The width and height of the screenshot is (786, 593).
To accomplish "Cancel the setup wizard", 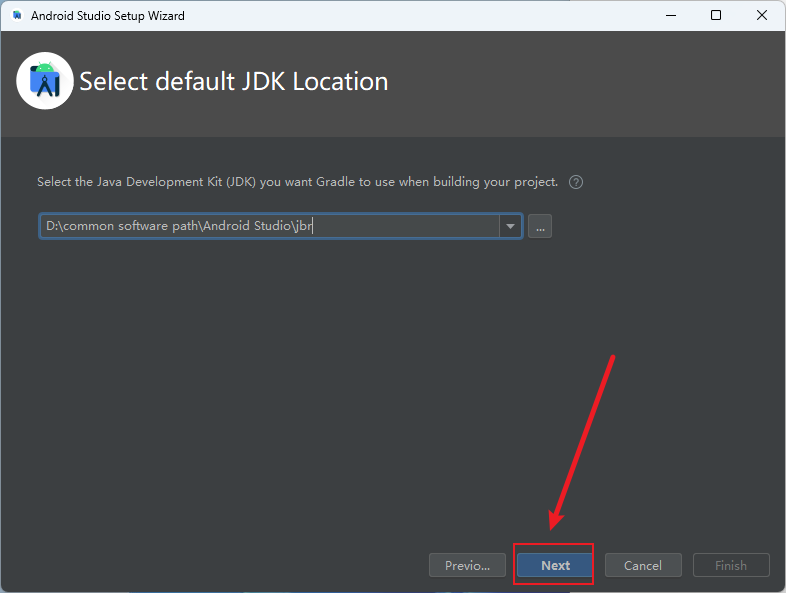I will point(643,565).
